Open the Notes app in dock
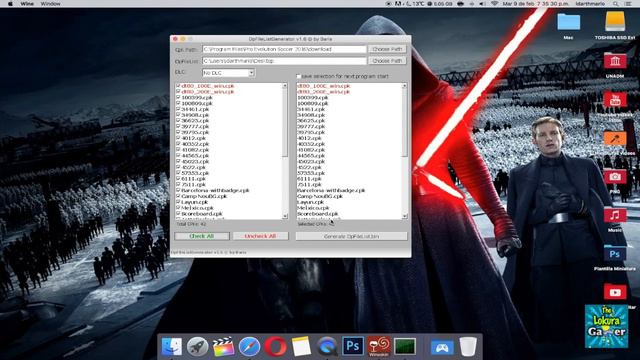 coord(301,347)
